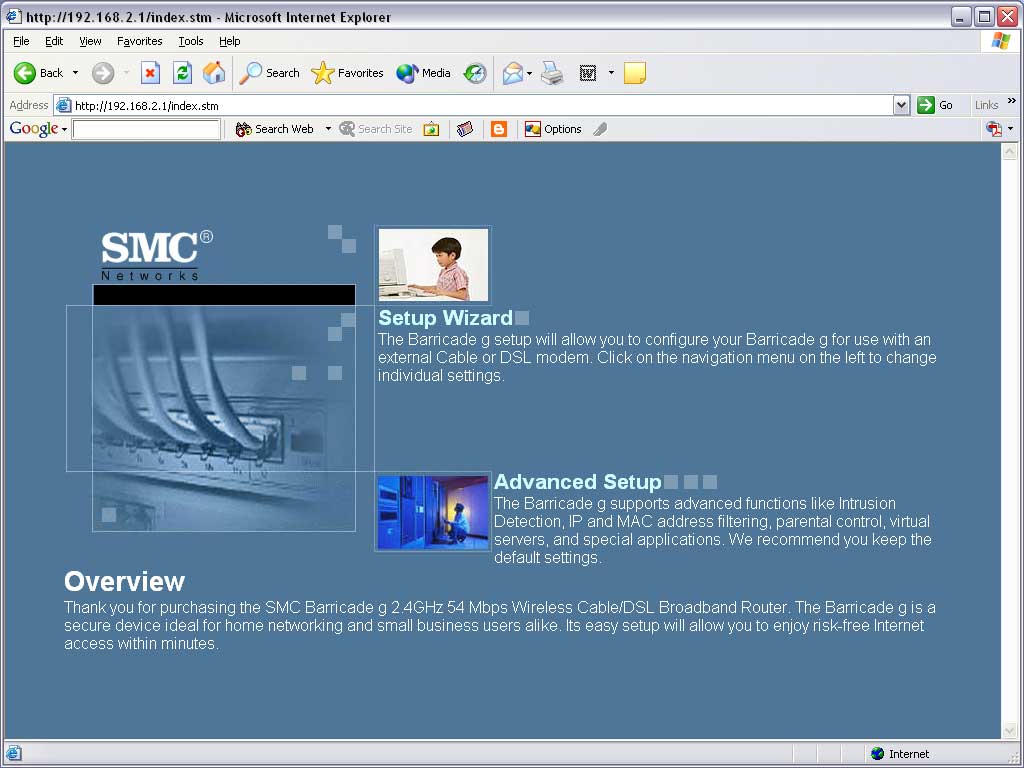Open the Media globe panel
This screenshot has width=1024, height=768.
tap(423, 73)
